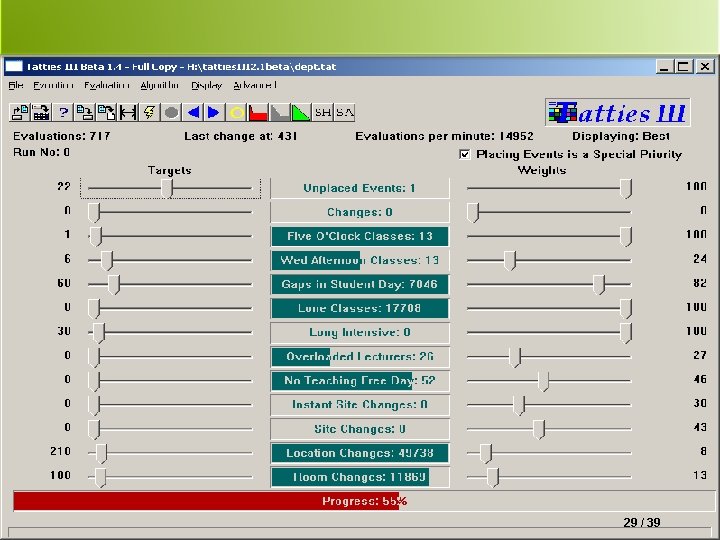Image resolution: width=720 pixels, height=540 pixels.
Task: Open the Display menu
Action: (x=207, y=85)
